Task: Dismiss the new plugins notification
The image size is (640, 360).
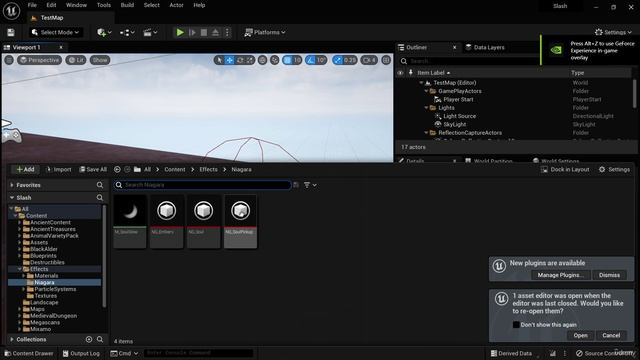Action: (609, 275)
